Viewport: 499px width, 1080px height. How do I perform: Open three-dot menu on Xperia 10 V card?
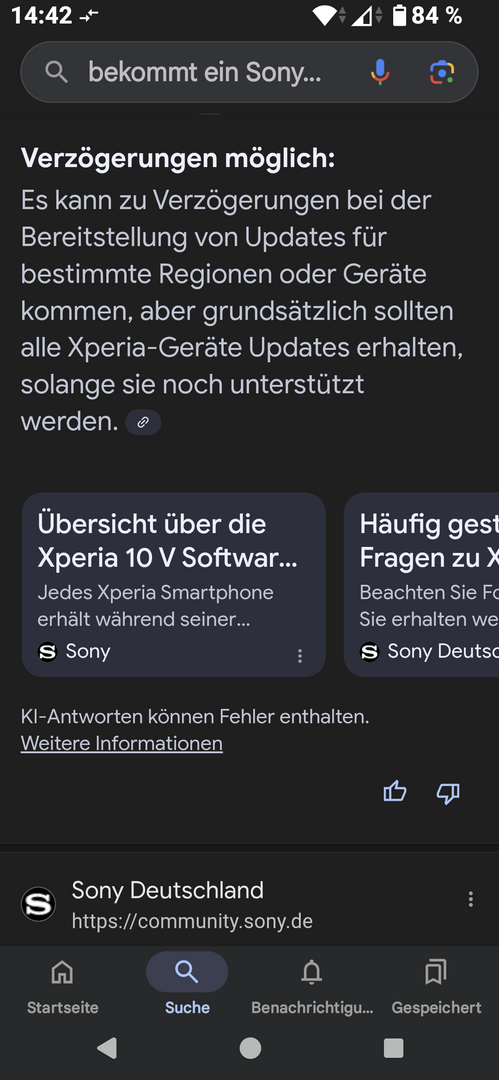[300, 656]
